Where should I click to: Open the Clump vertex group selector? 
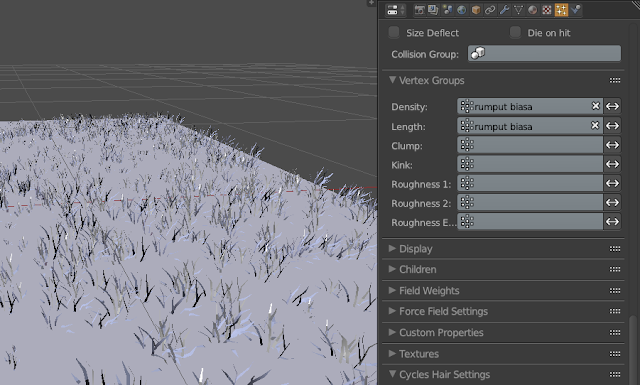tap(530, 145)
